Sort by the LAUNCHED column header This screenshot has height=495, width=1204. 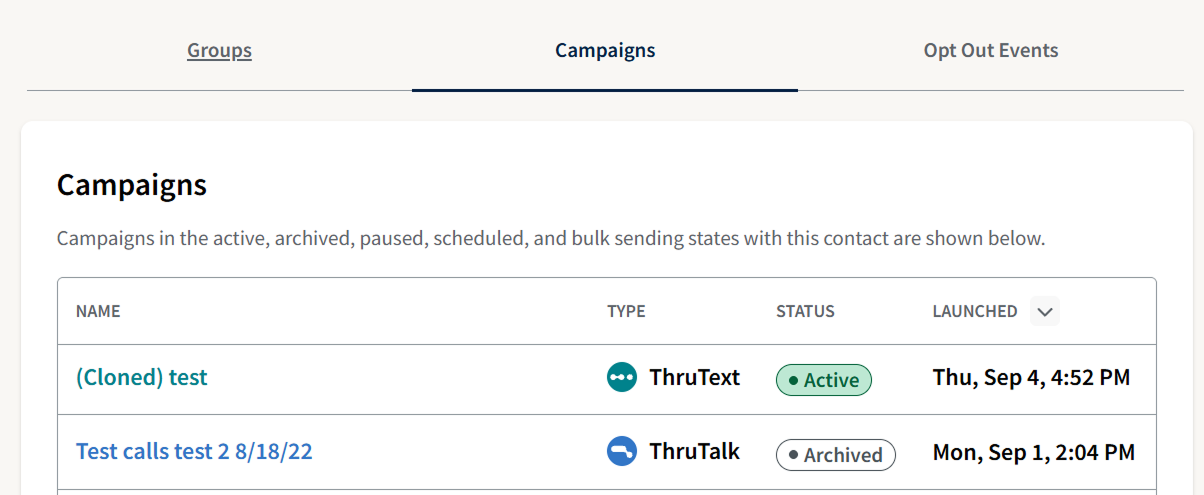click(974, 311)
